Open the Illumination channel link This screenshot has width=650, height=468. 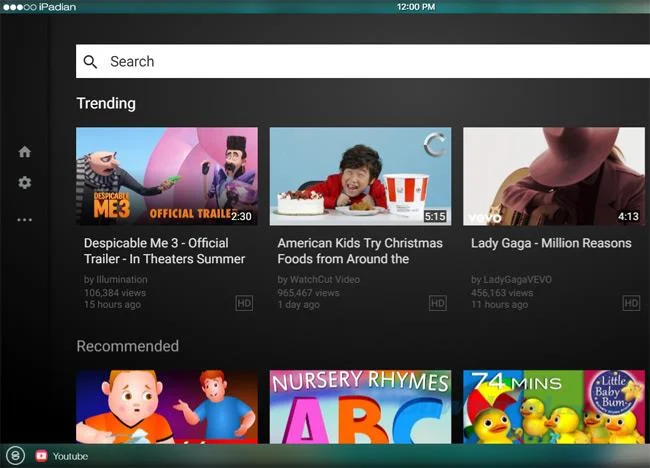(116, 279)
